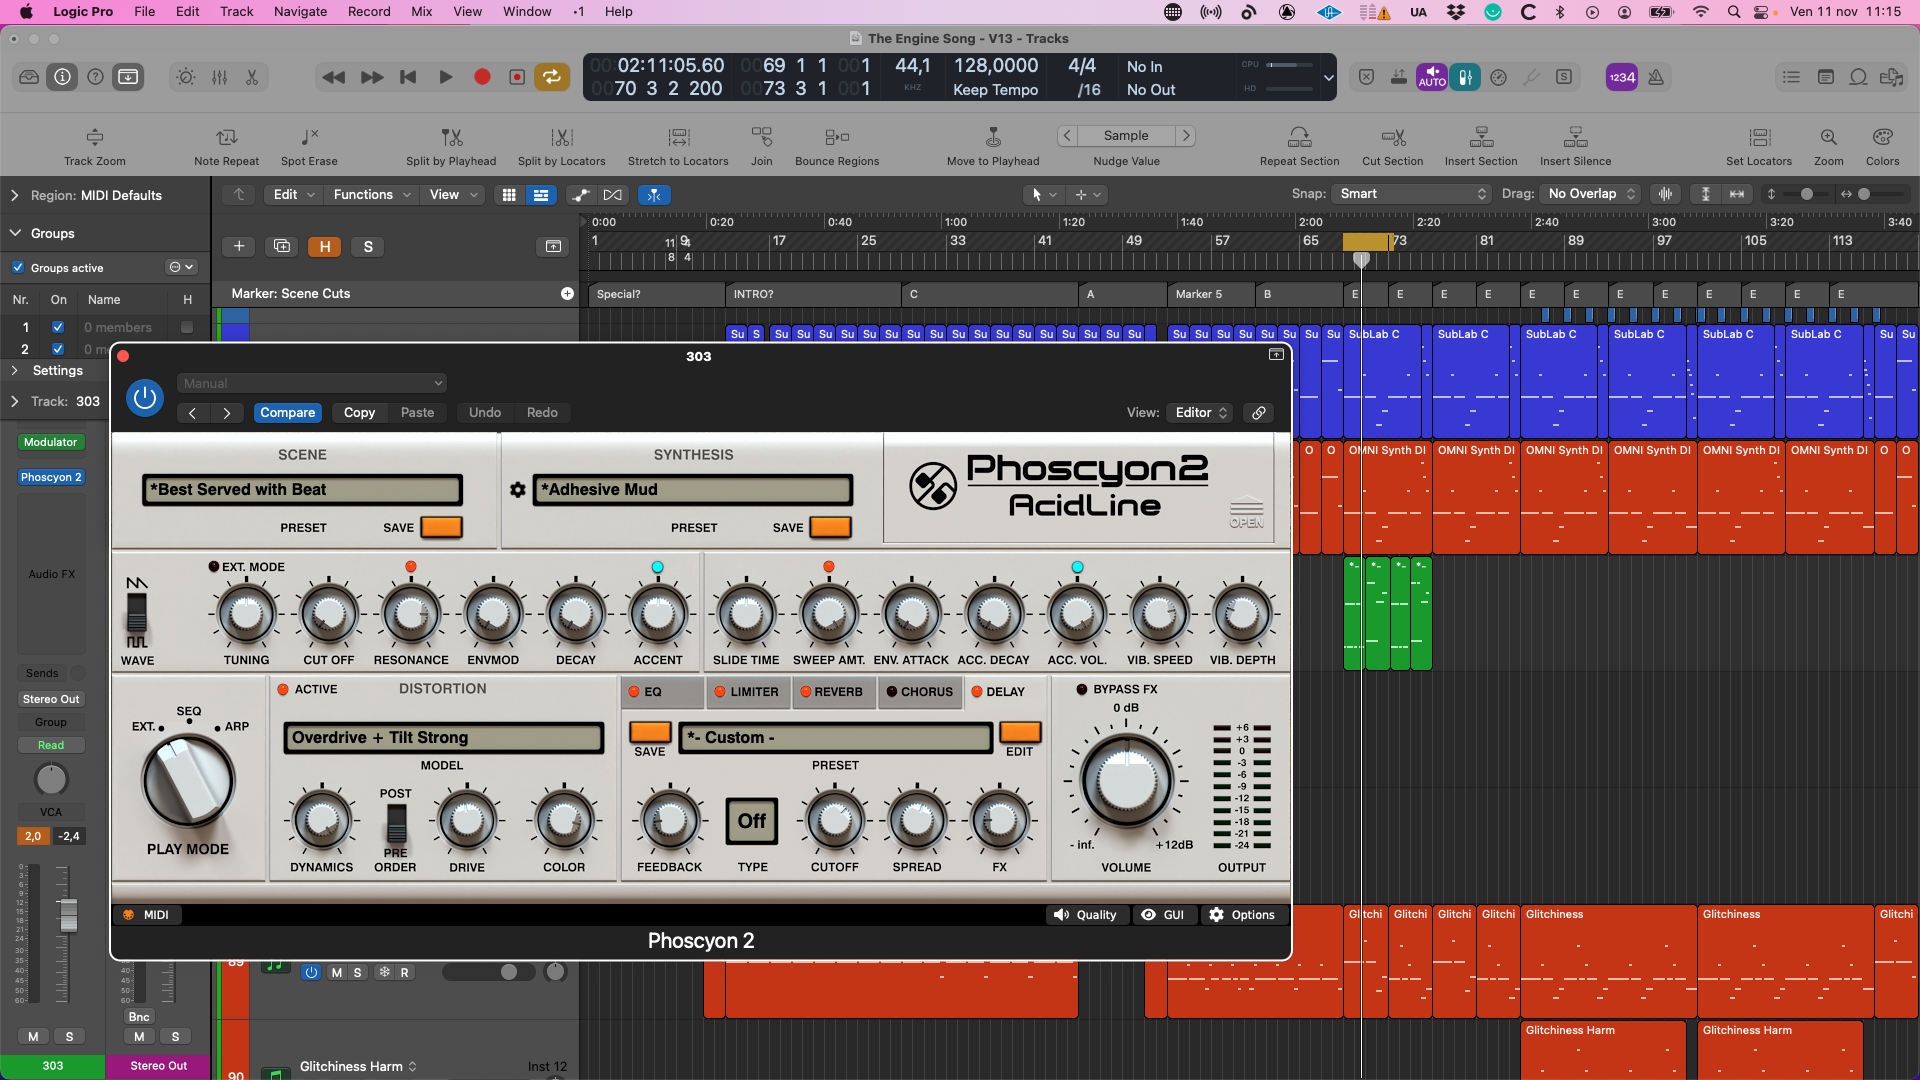Open the Scissors editor toolbar icon
1920x1080 pixels.
tap(252, 77)
